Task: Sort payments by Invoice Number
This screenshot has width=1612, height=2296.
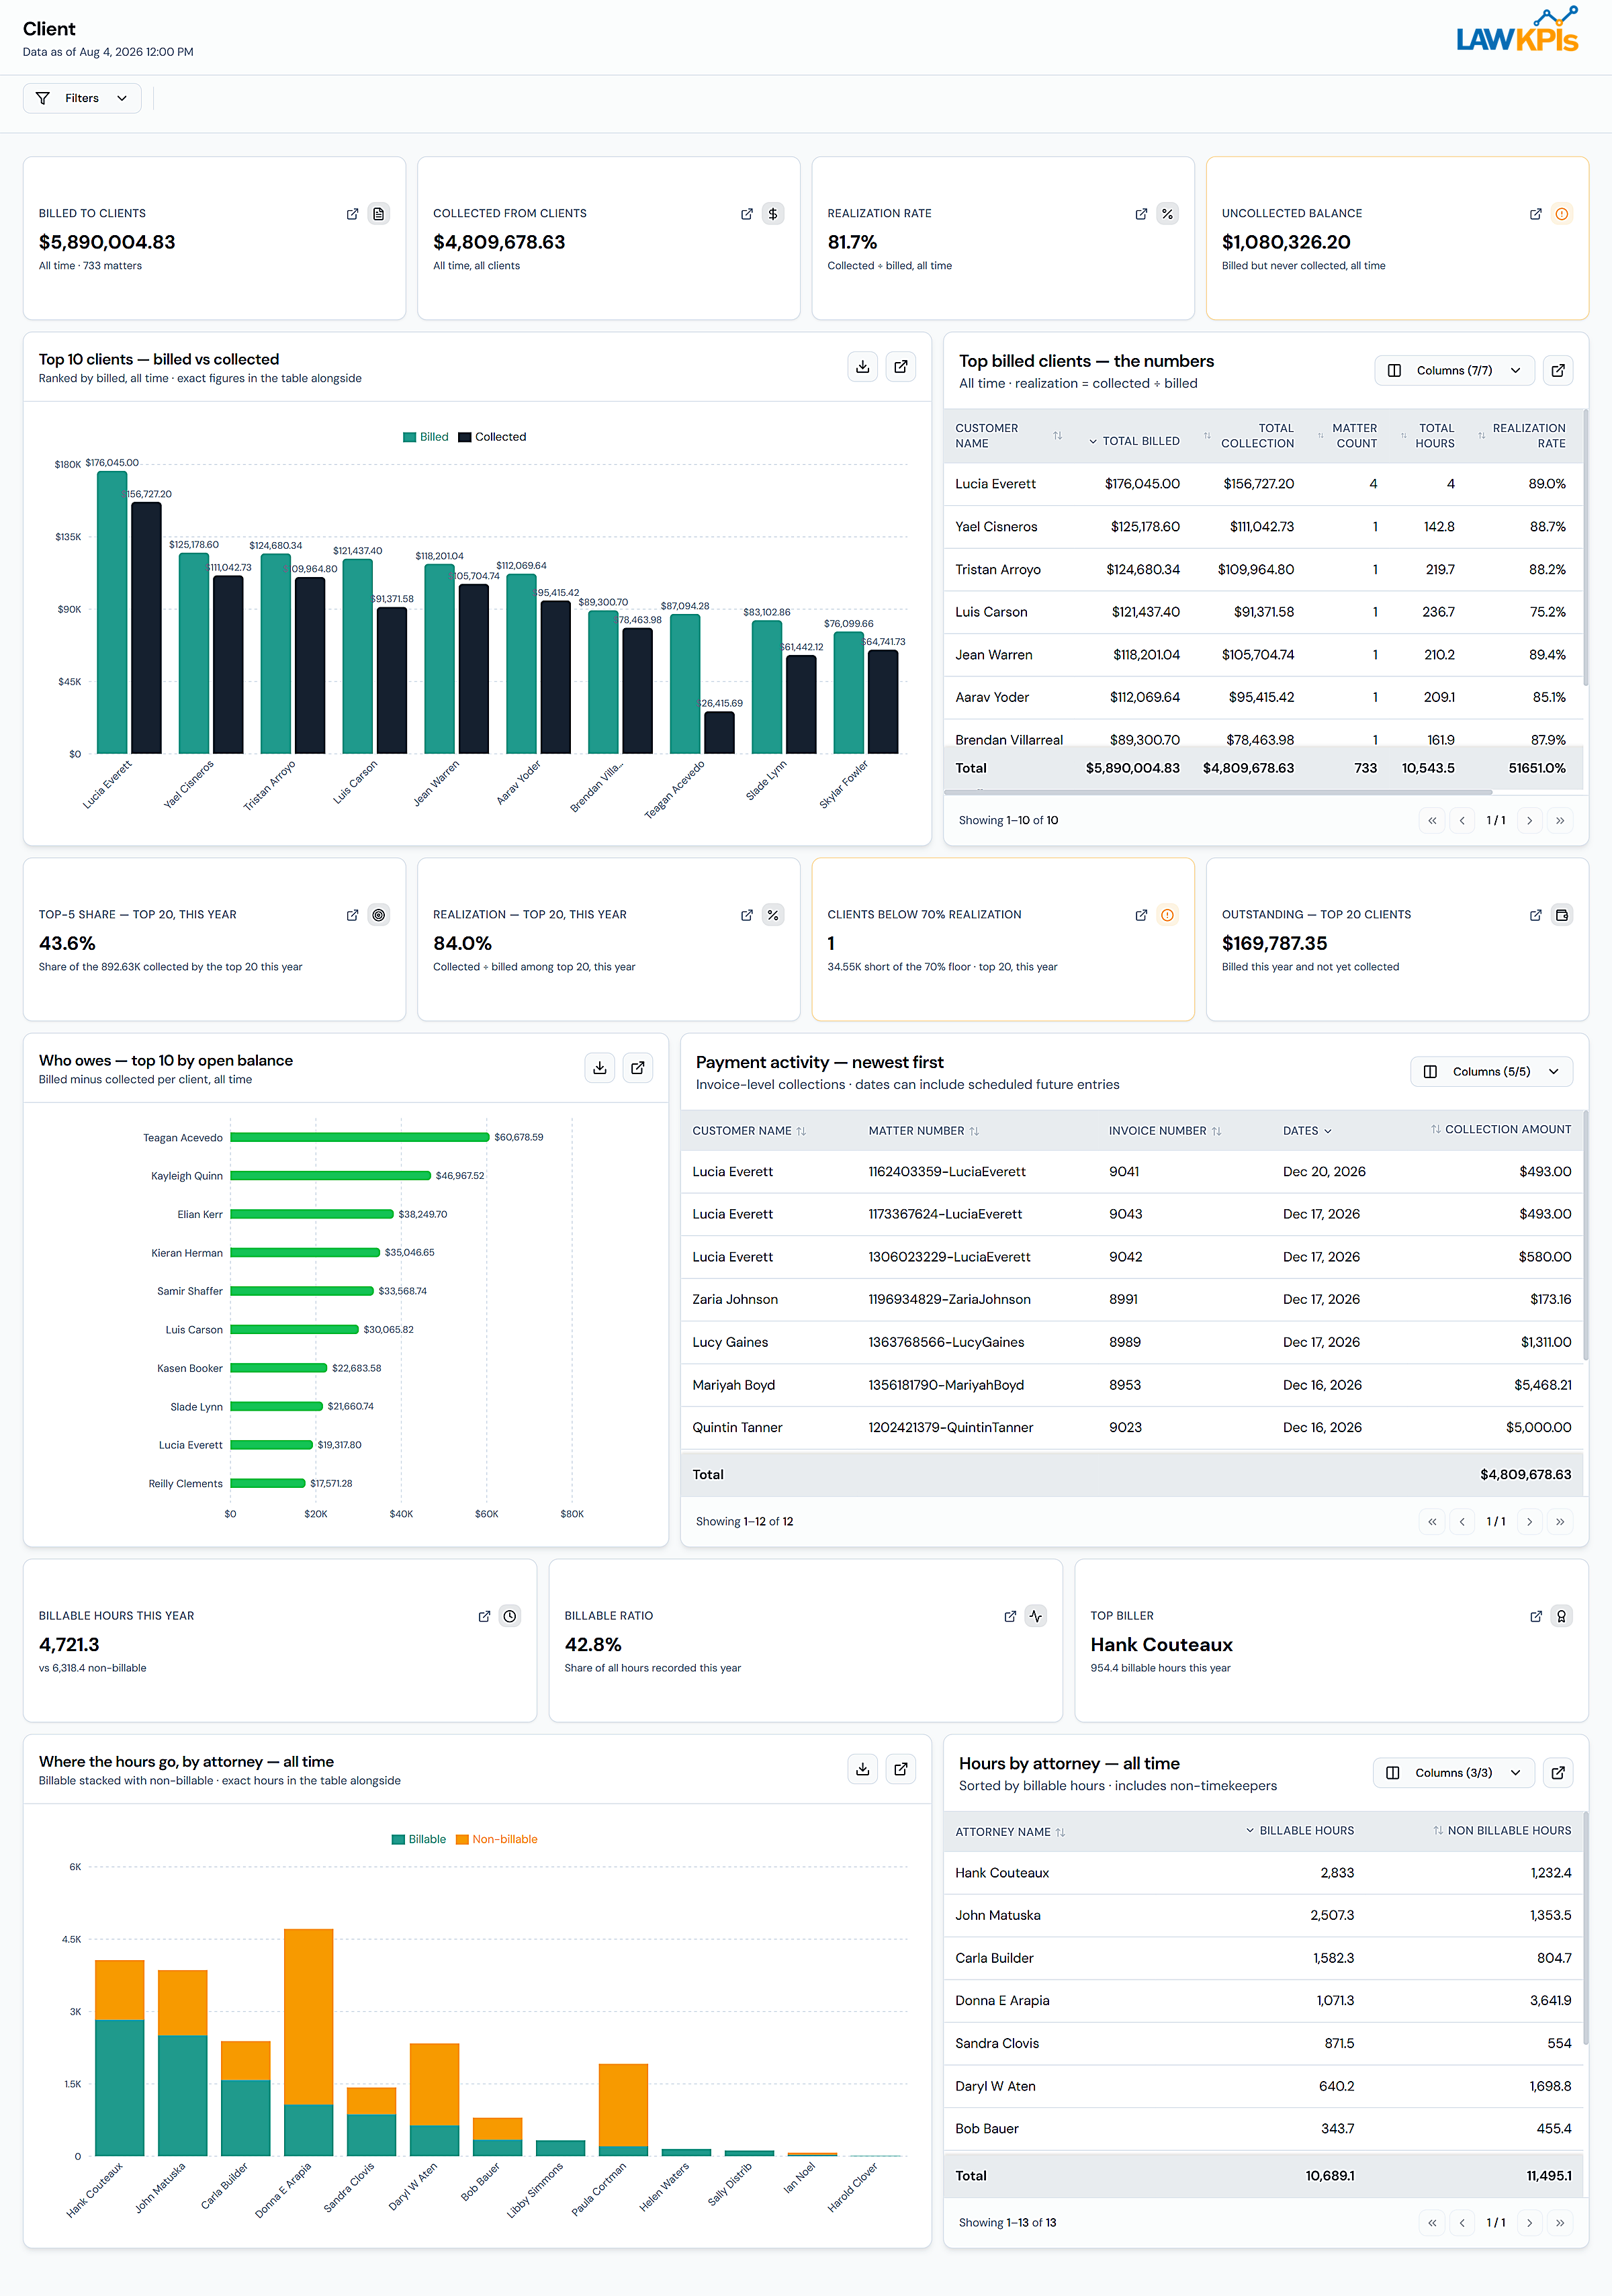Action: 1165,1131
